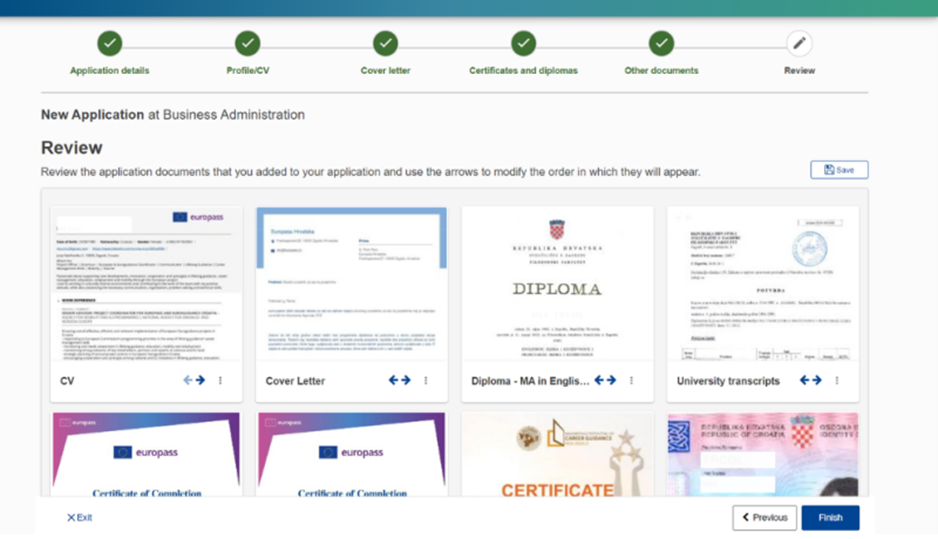
Task: Open more options for the CV card
Action: pyautogui.click(x=220, y=380)
